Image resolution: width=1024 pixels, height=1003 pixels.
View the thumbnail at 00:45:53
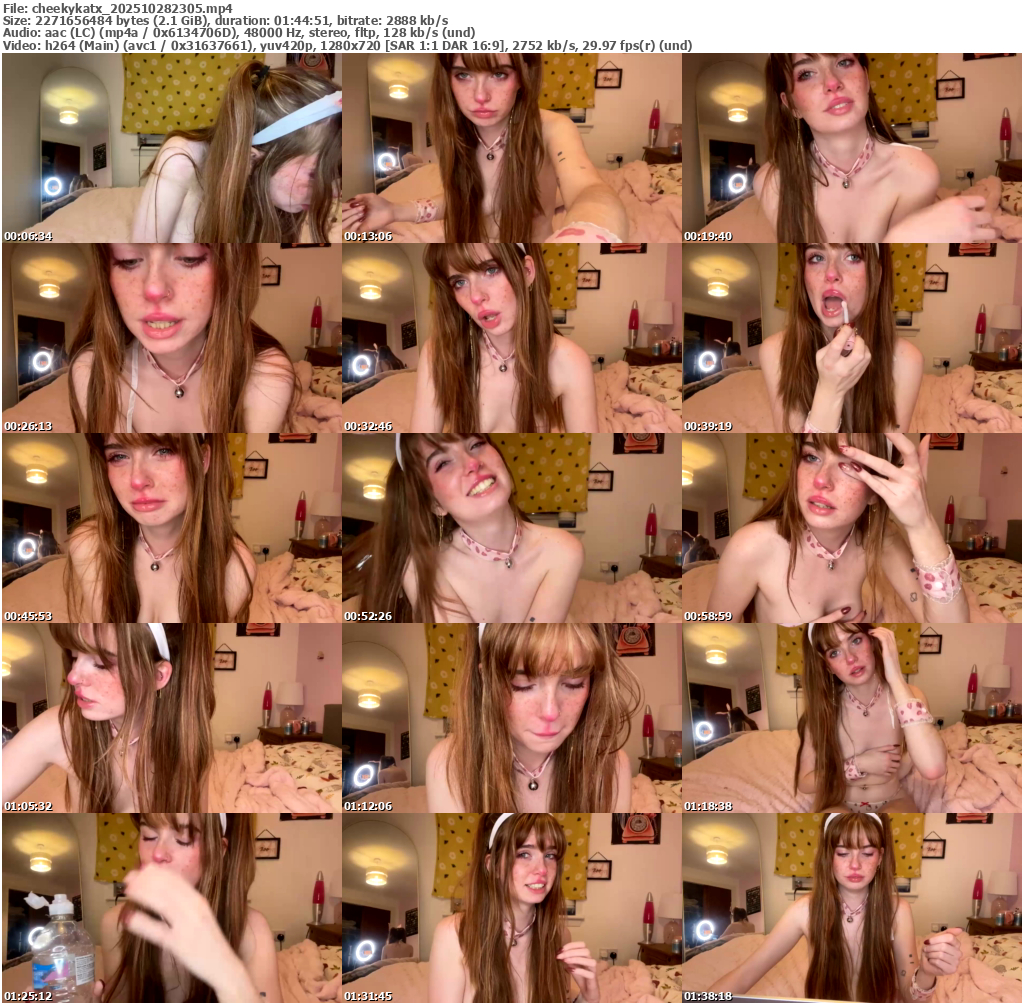(x=172, y=528)
